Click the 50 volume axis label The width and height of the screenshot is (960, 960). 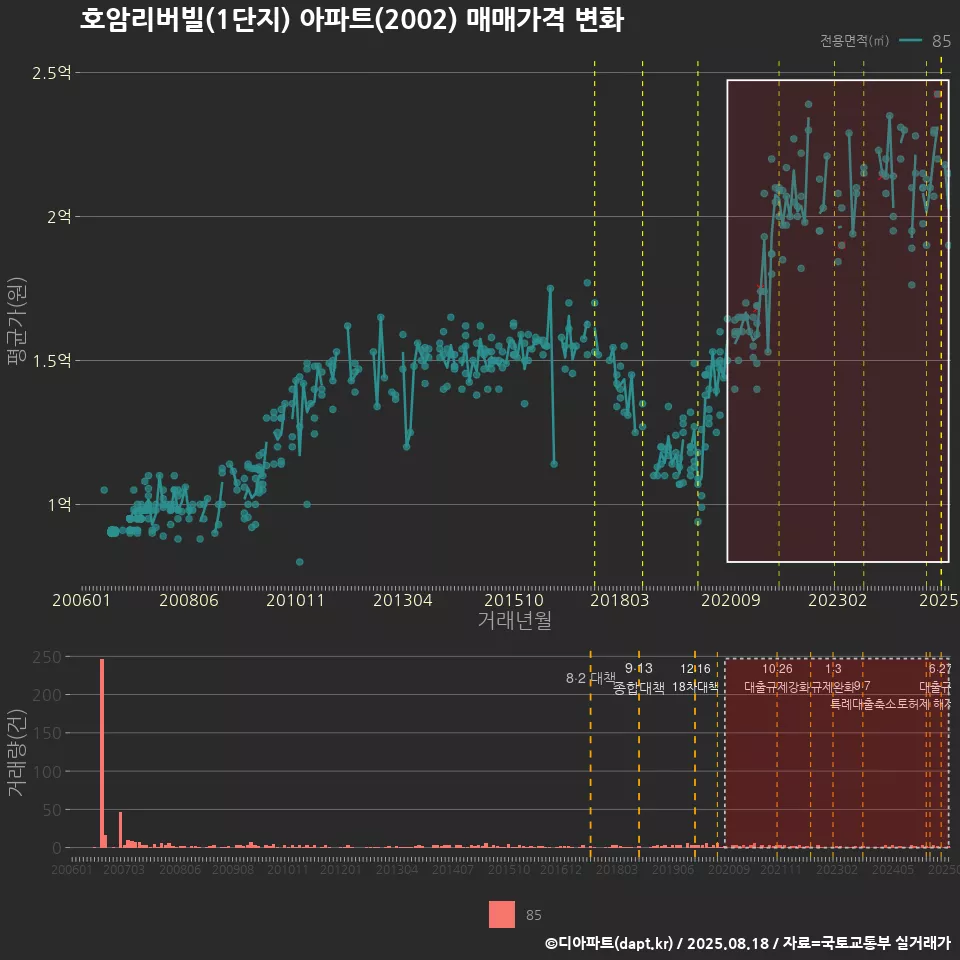coord(52,809)
